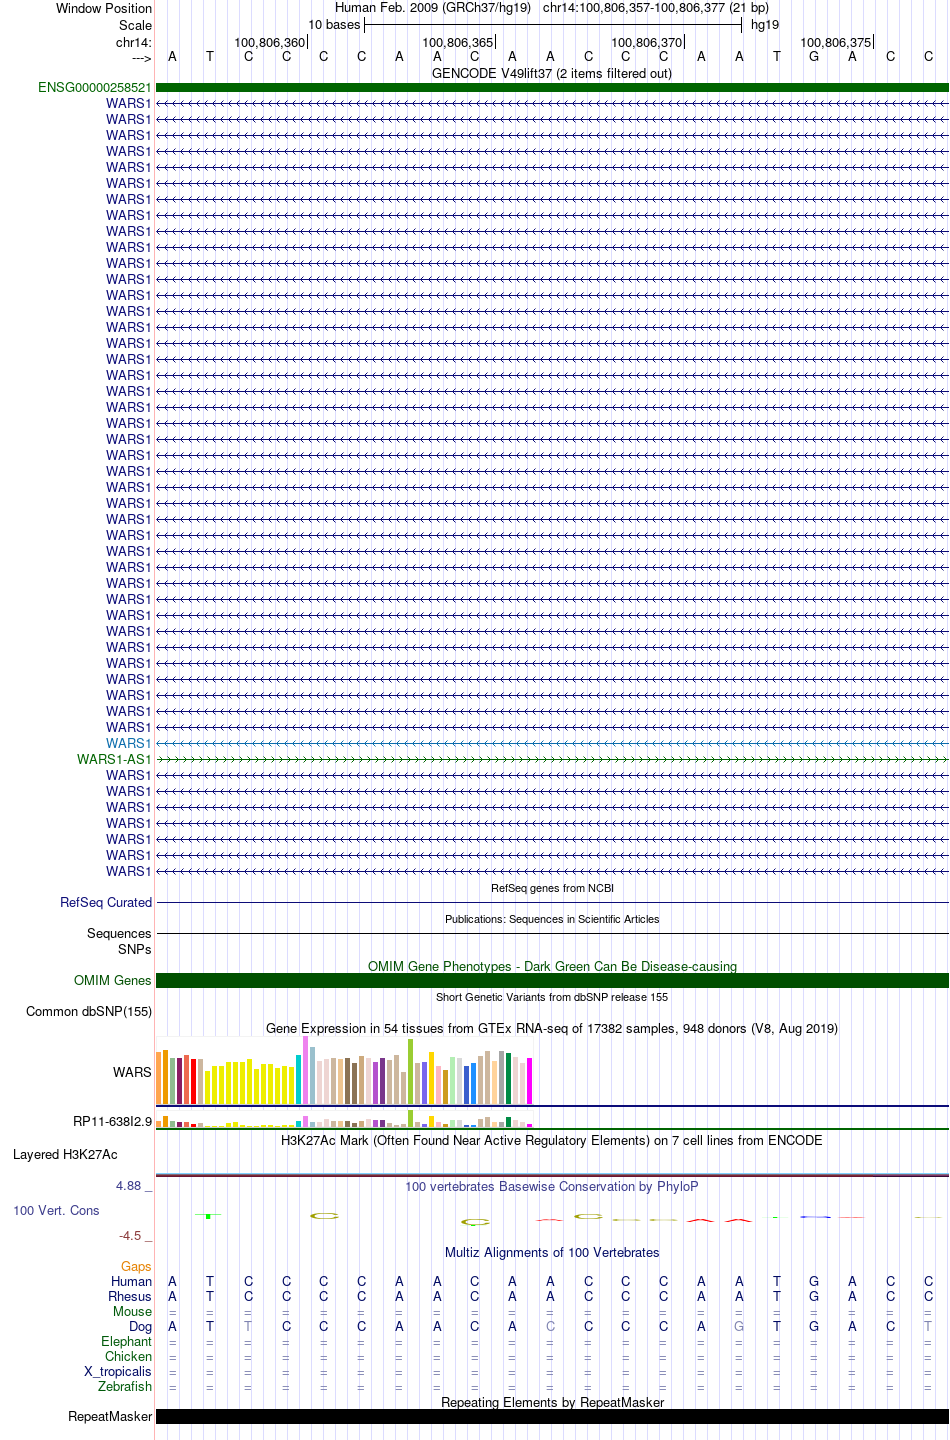This screenshot has width=950, height=1440.
Task: Click the 'Gene Expression in 54 tissues' title
Action: point(552,1028)
